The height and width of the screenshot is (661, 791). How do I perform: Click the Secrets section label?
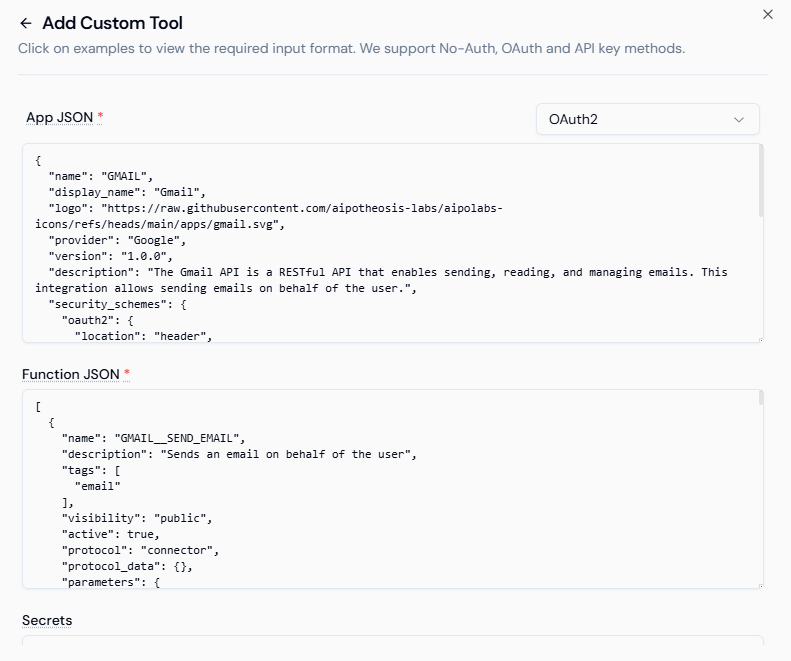tap(47, 620)
